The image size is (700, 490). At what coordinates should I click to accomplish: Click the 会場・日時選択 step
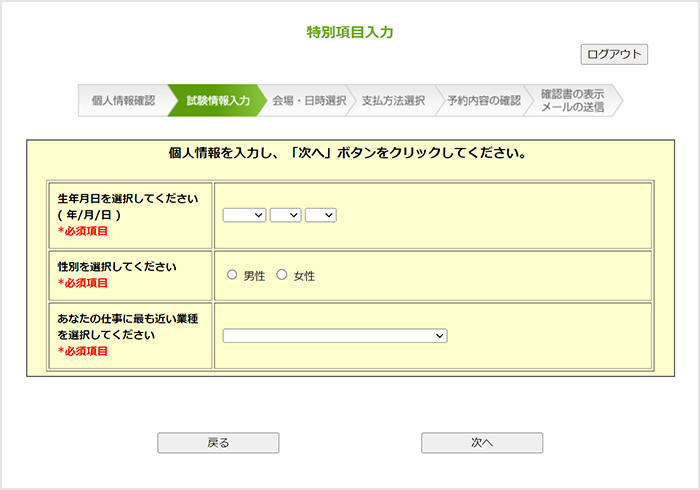309,100
